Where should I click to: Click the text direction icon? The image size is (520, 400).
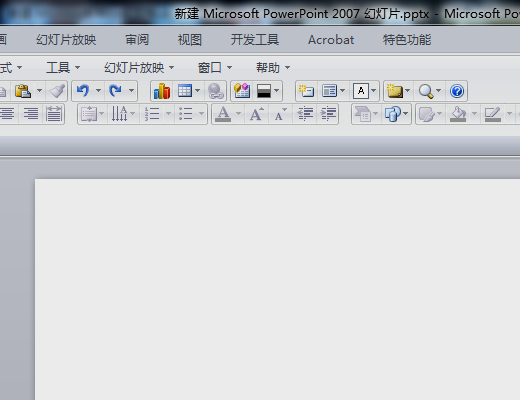[119, 114]
